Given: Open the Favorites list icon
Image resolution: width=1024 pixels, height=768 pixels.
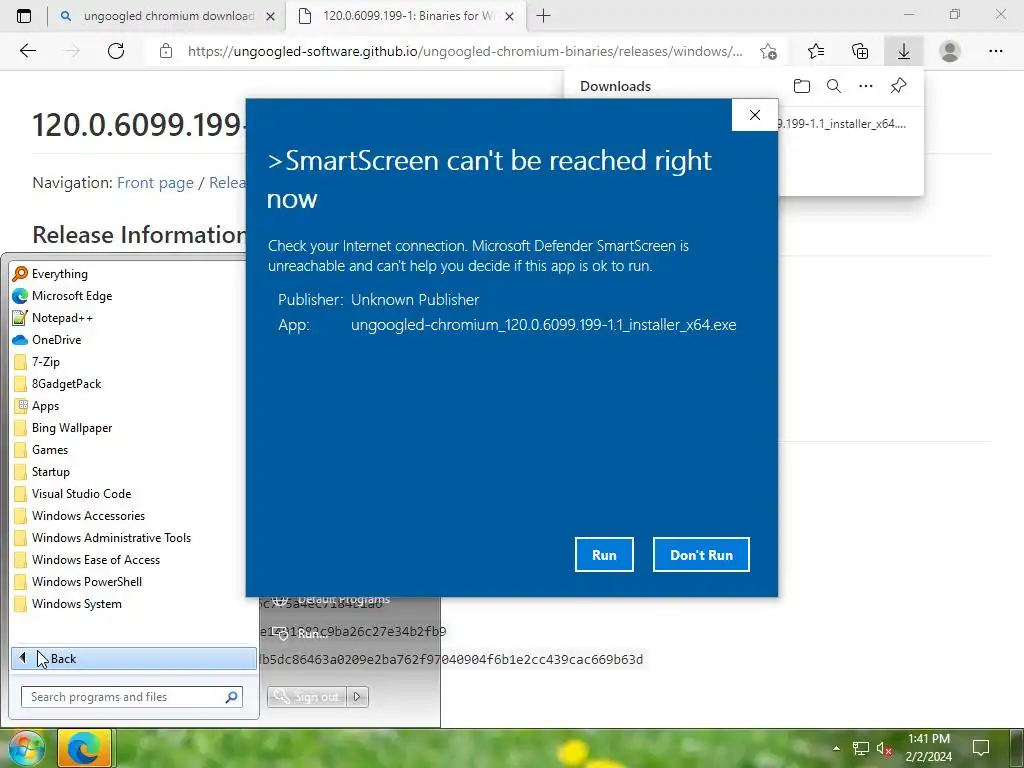Looking at the screenshot, I should coord(816,51).
